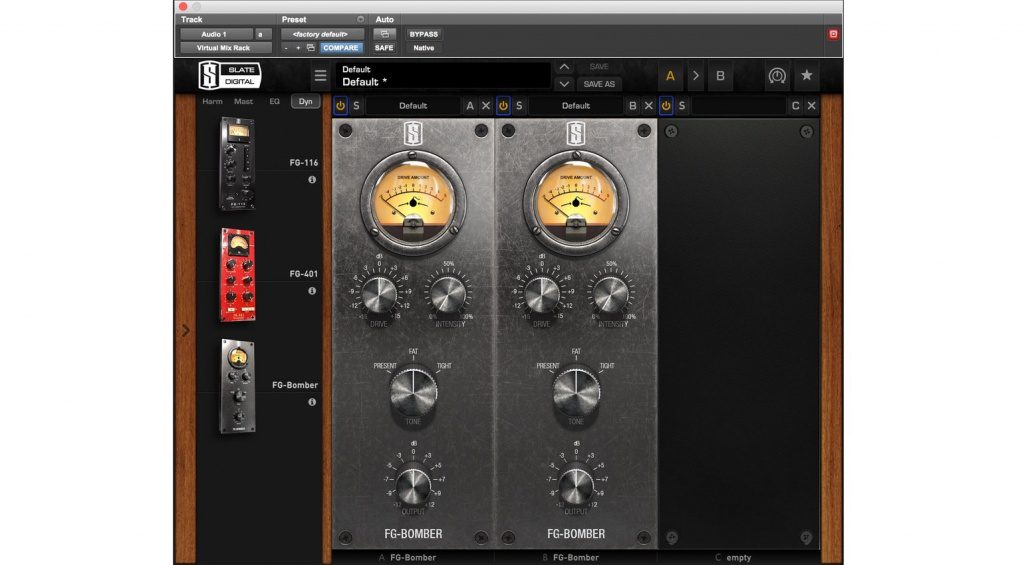Solo slot C
Viewport: 1024px width, 565px height.
(x=681, y=105)
